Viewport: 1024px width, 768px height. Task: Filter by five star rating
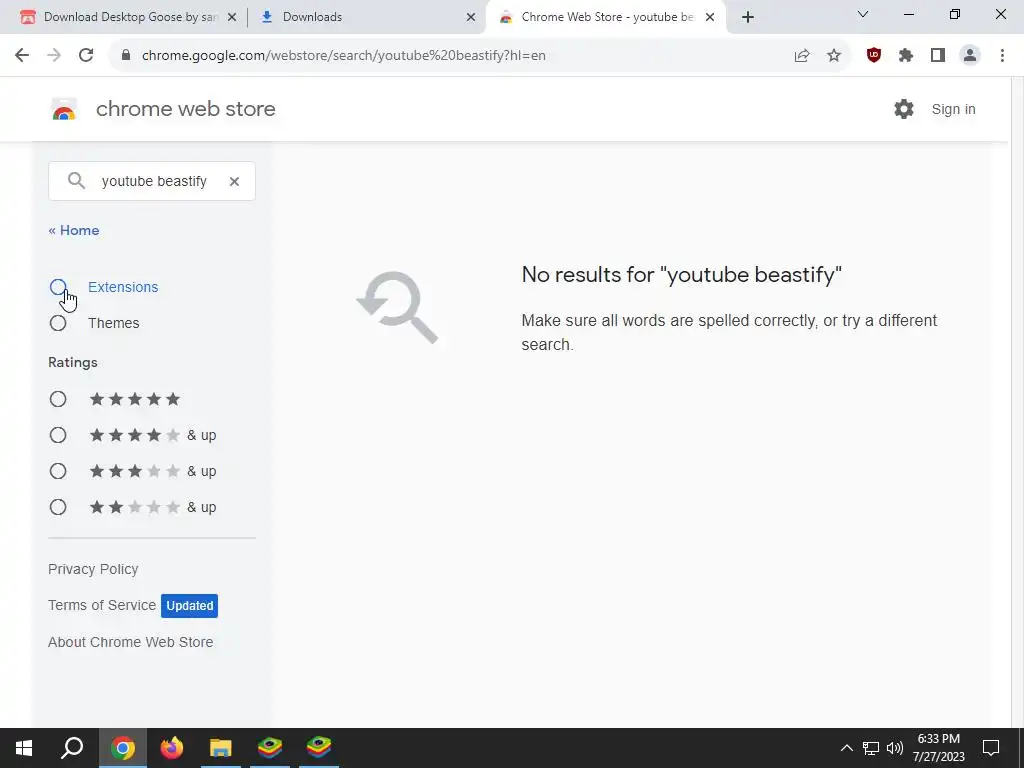(x=58, y=399)
